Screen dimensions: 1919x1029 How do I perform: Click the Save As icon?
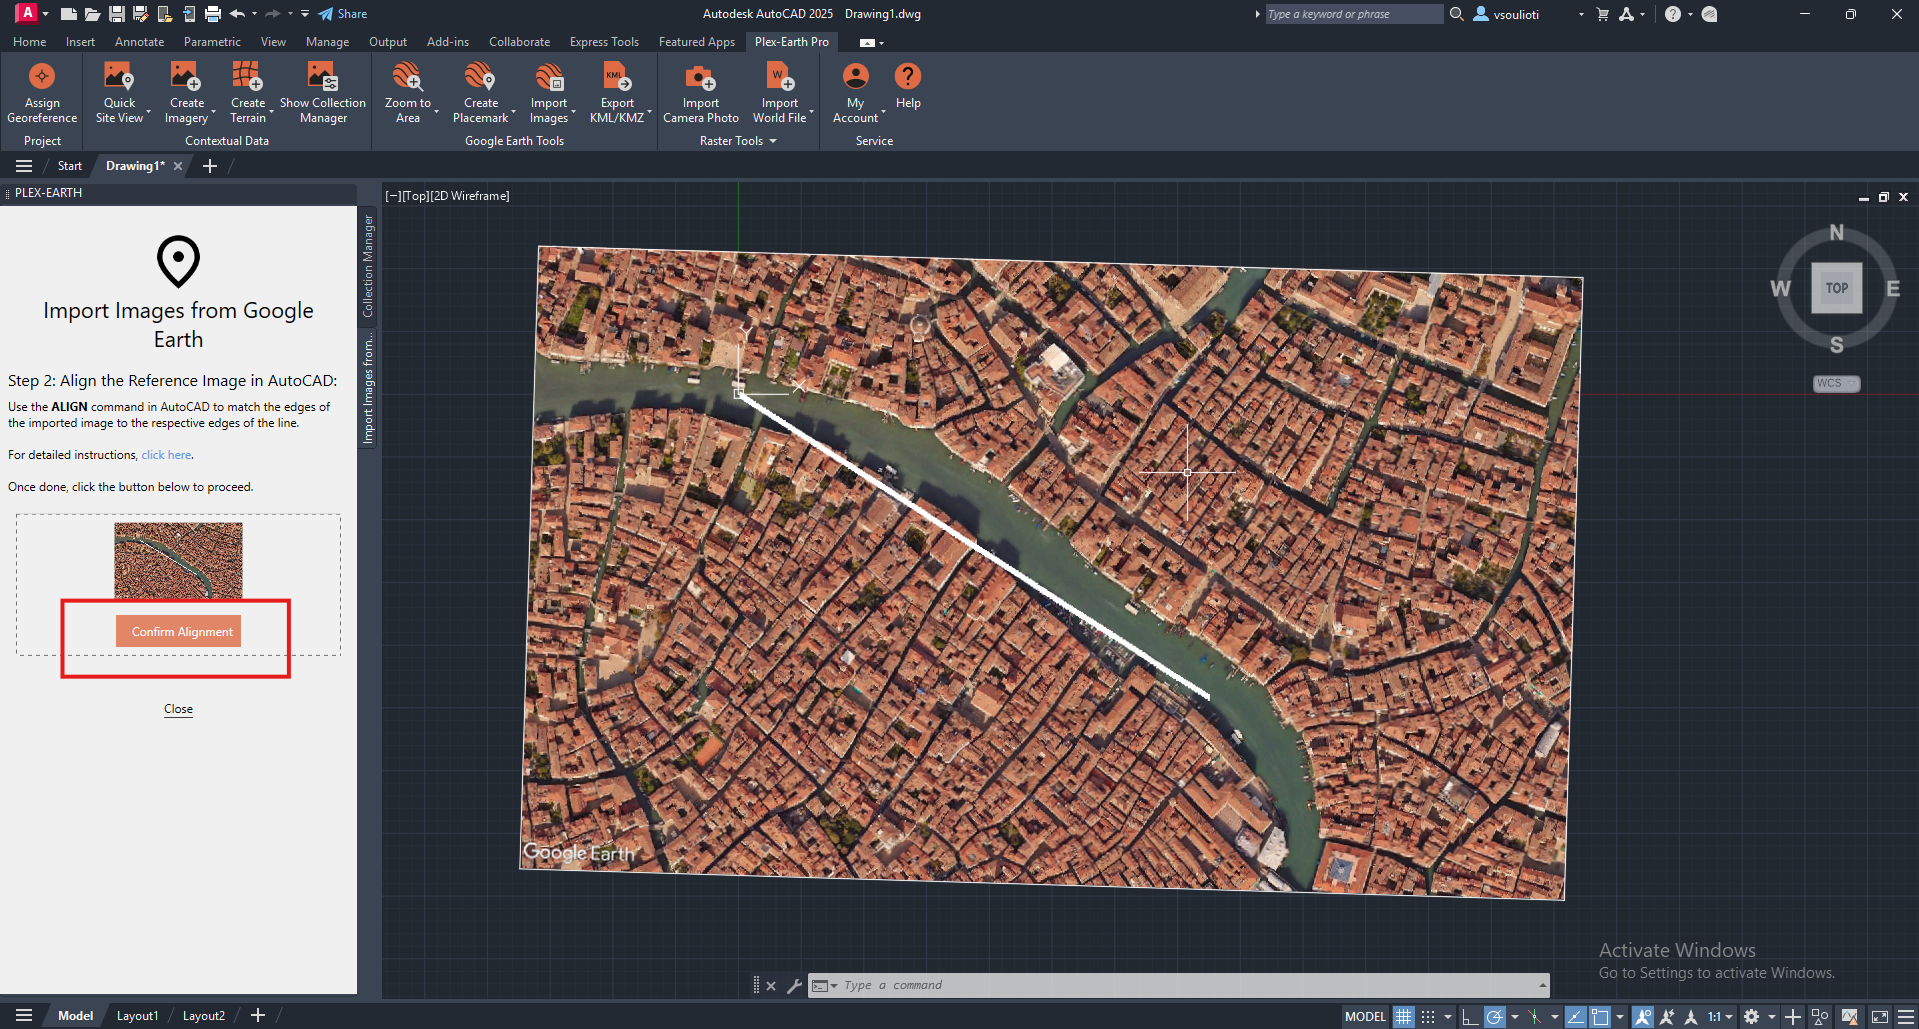141,14
